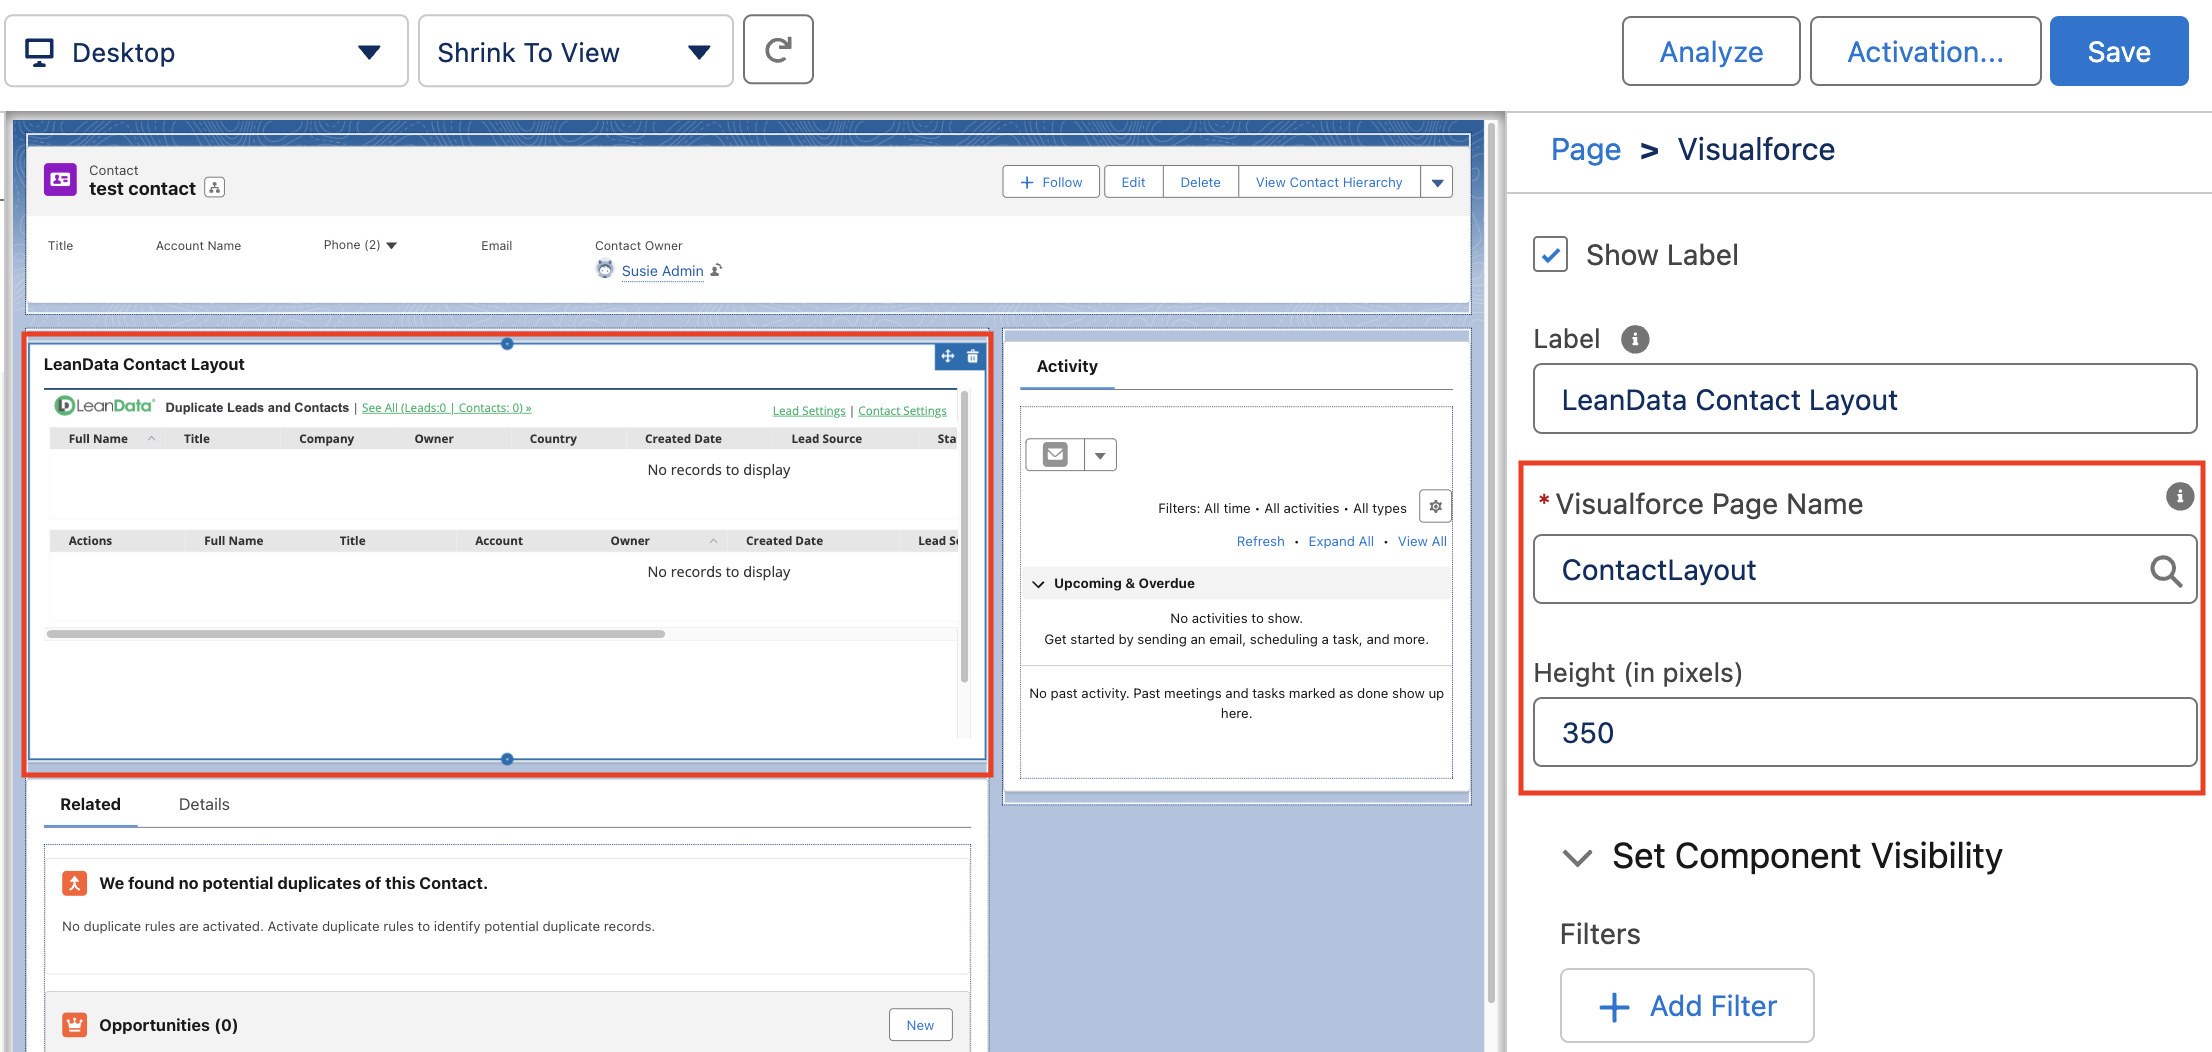Open the Lead Settings link
This screenshot has width=2212, height=1052.
point(809,411)
